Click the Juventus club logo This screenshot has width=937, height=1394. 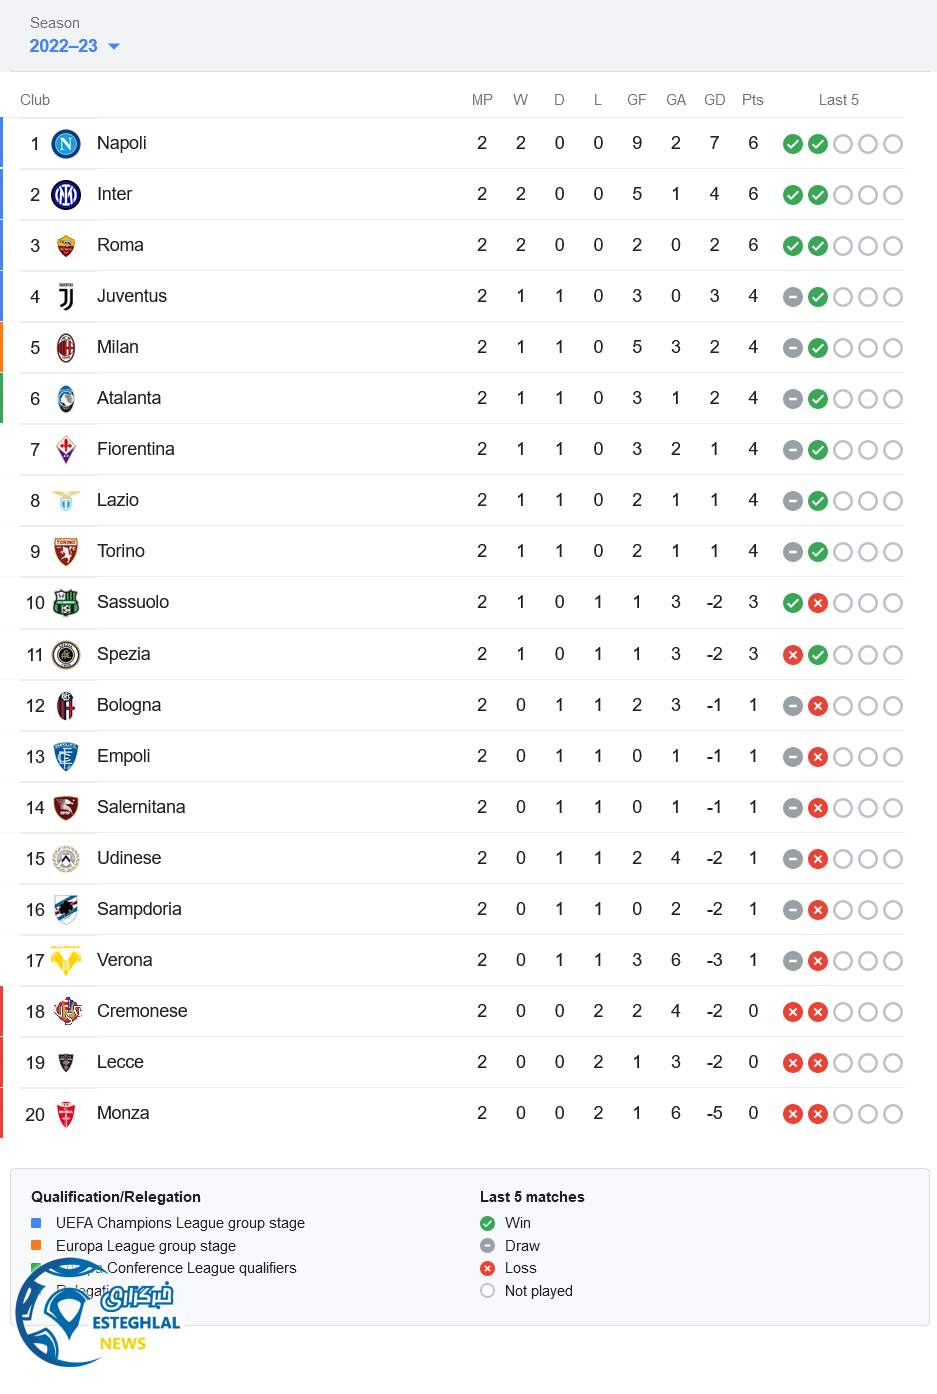(66, 297)
